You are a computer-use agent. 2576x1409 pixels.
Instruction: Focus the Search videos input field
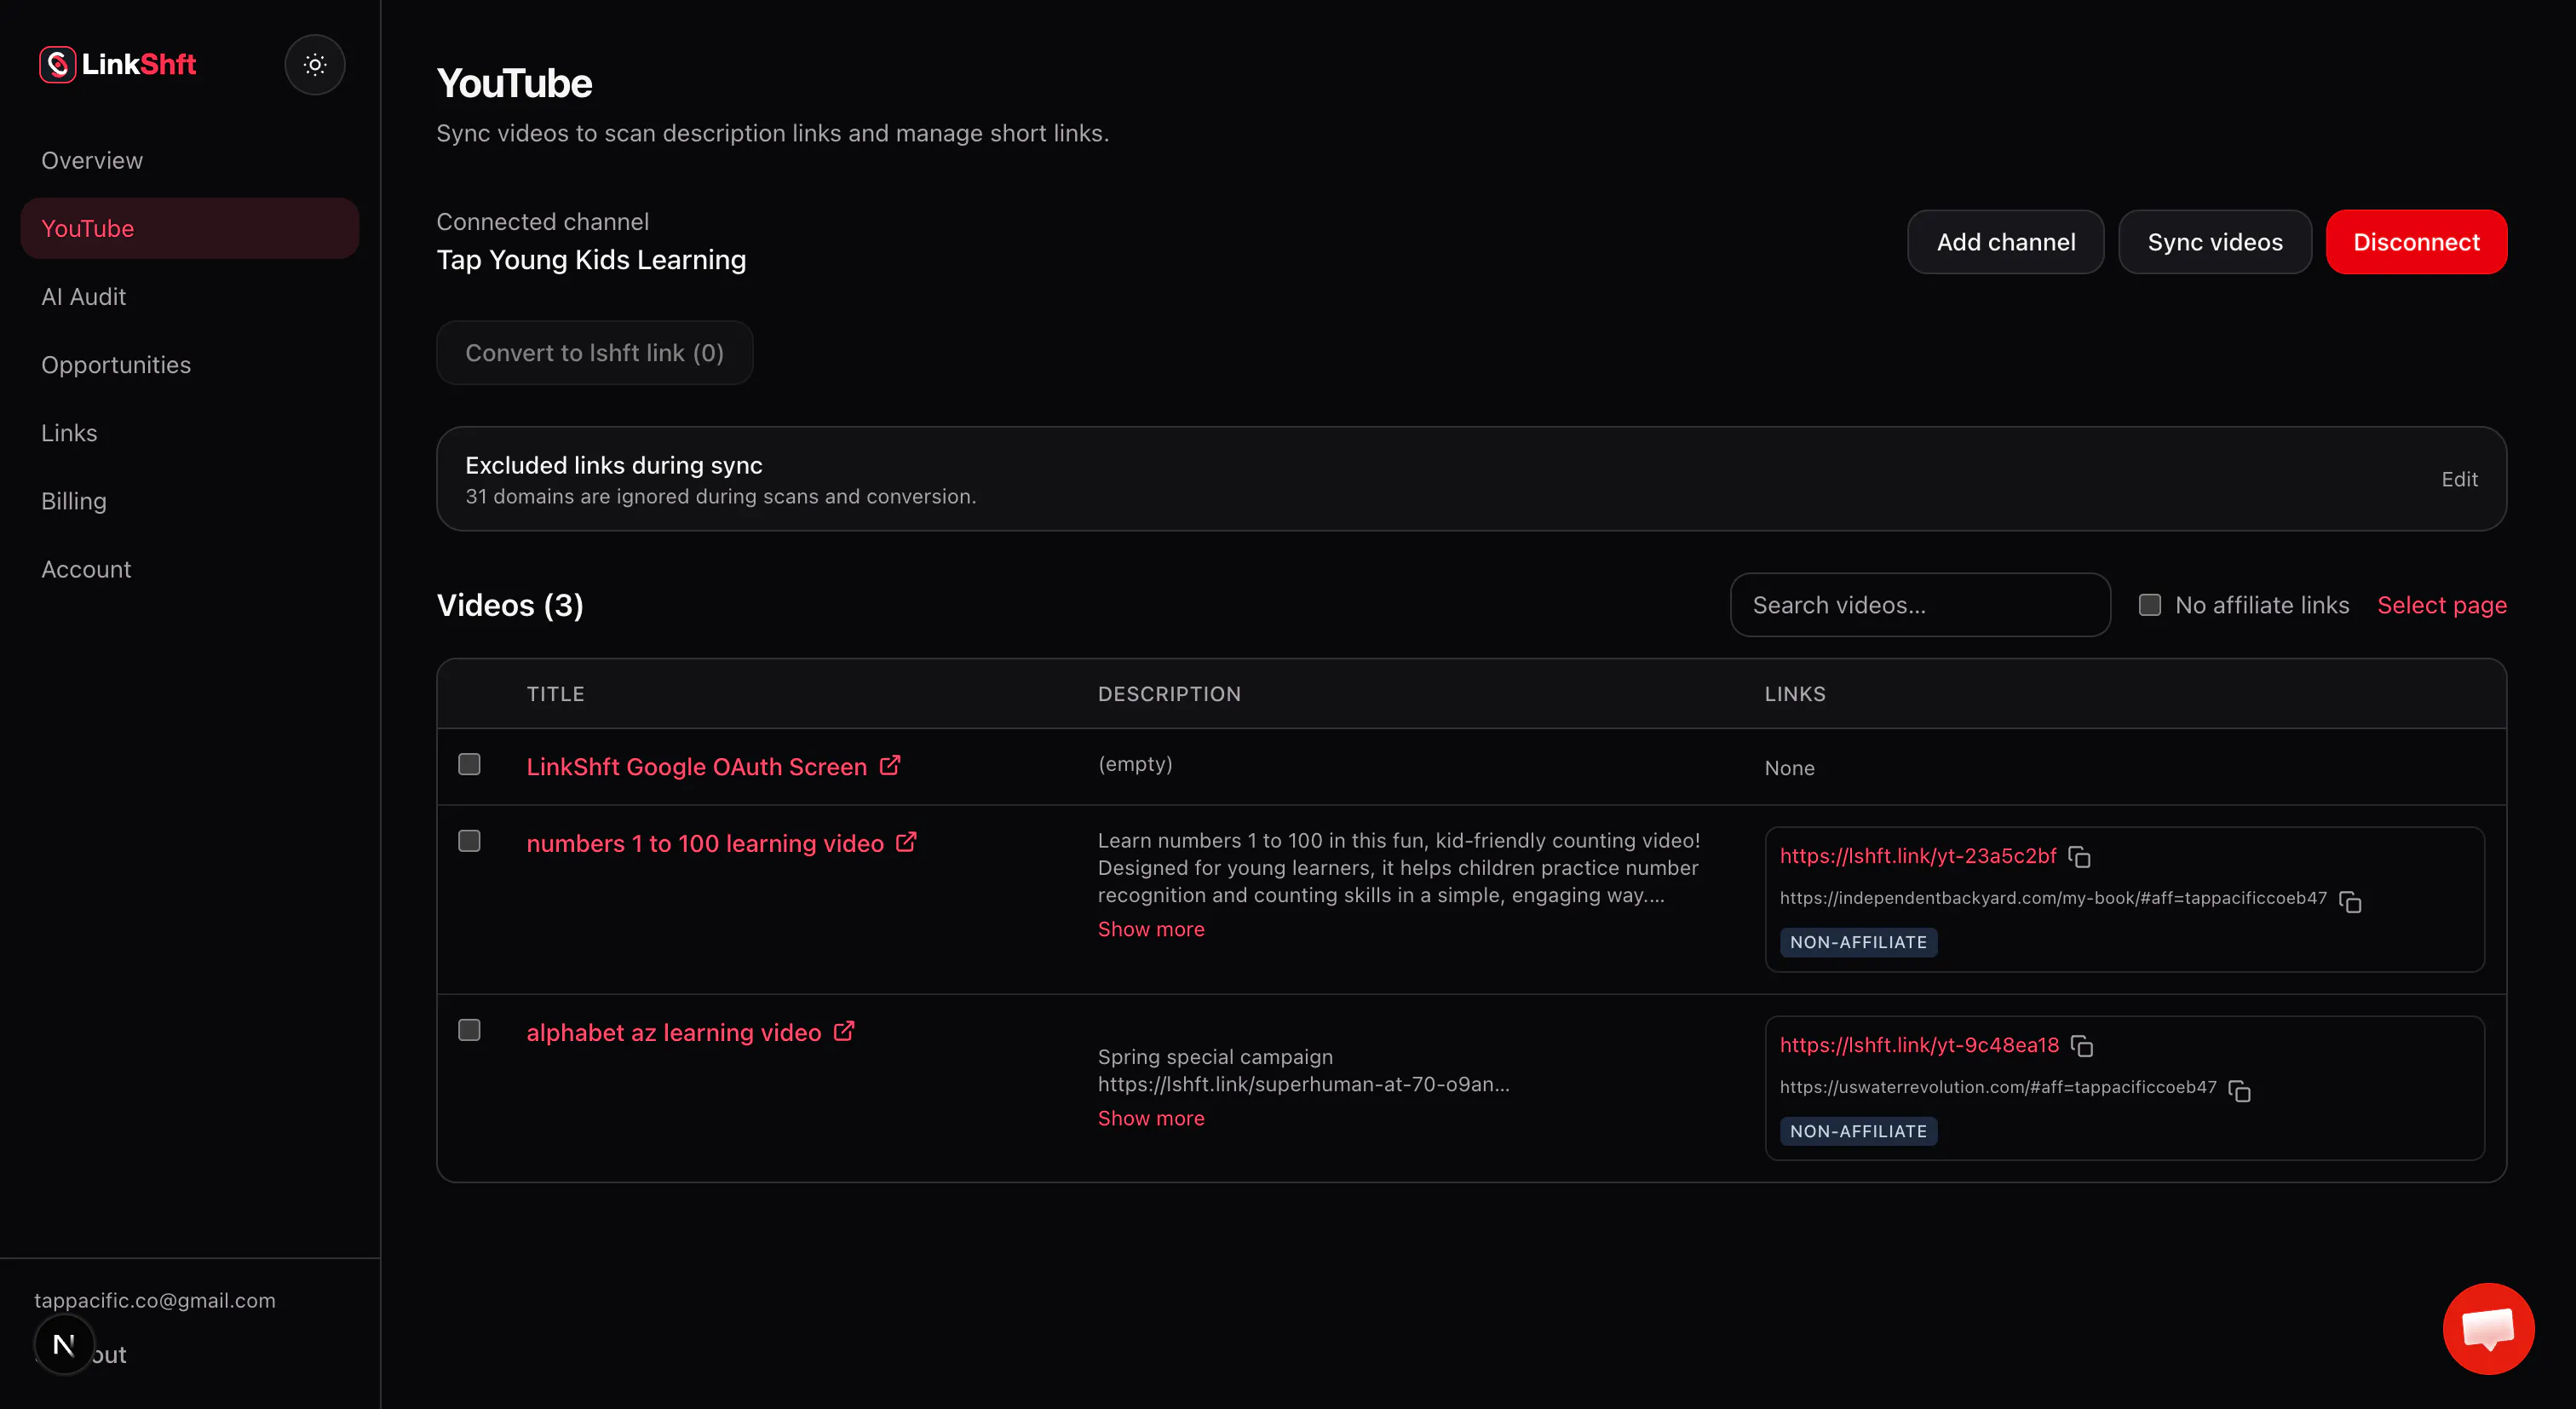point(1920,605)
